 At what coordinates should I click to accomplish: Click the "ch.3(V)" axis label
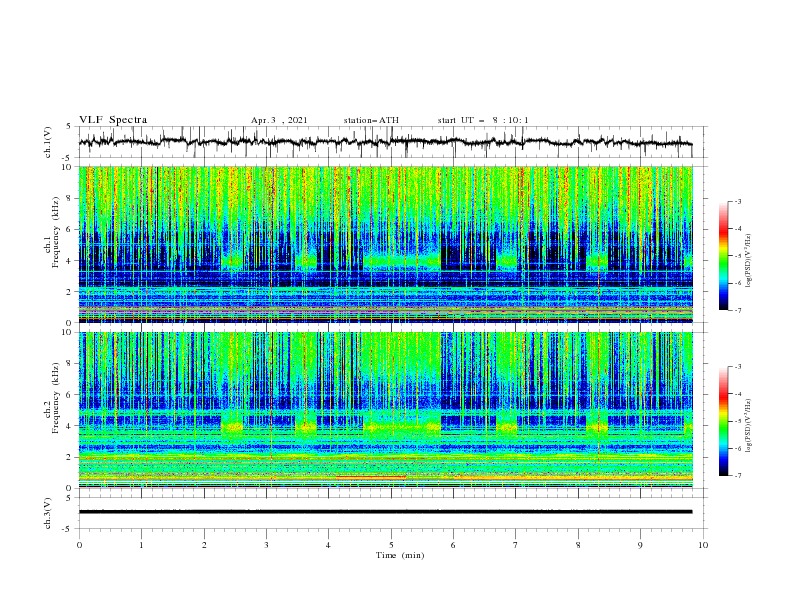pyautogui.click(x=48, y=513)
